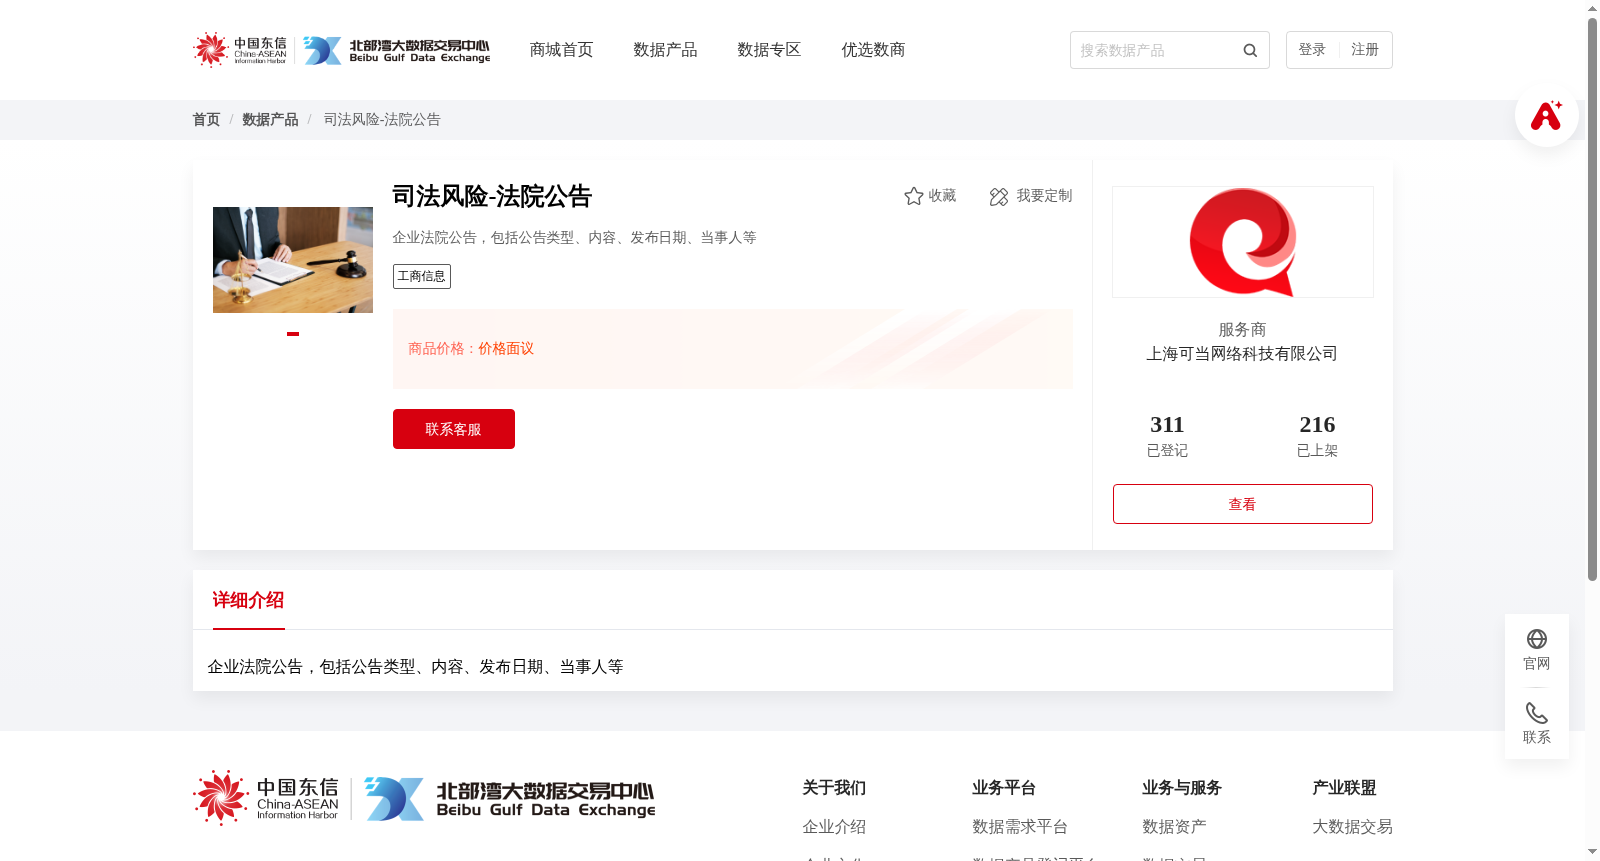Click the globe official site icon

click(1537, 639)
